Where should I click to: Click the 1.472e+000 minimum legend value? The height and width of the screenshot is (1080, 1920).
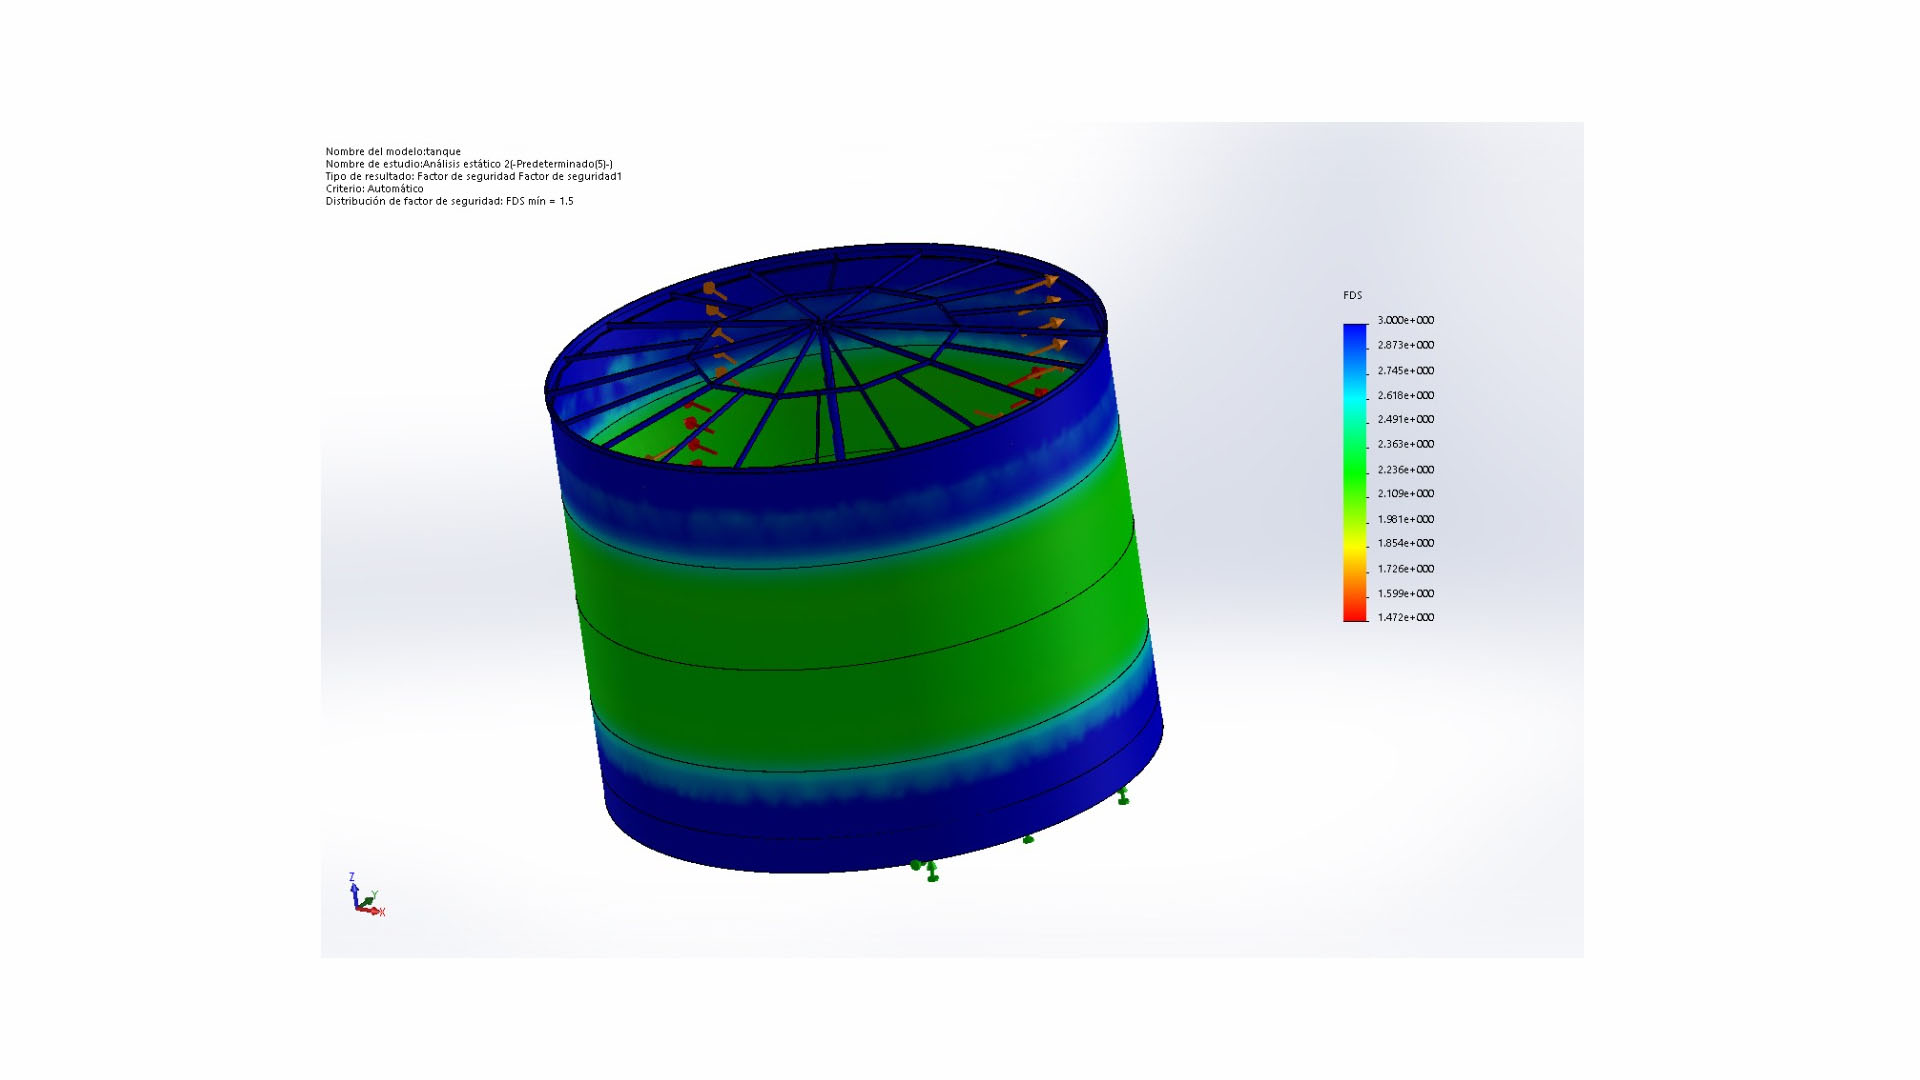point(1405,617)
